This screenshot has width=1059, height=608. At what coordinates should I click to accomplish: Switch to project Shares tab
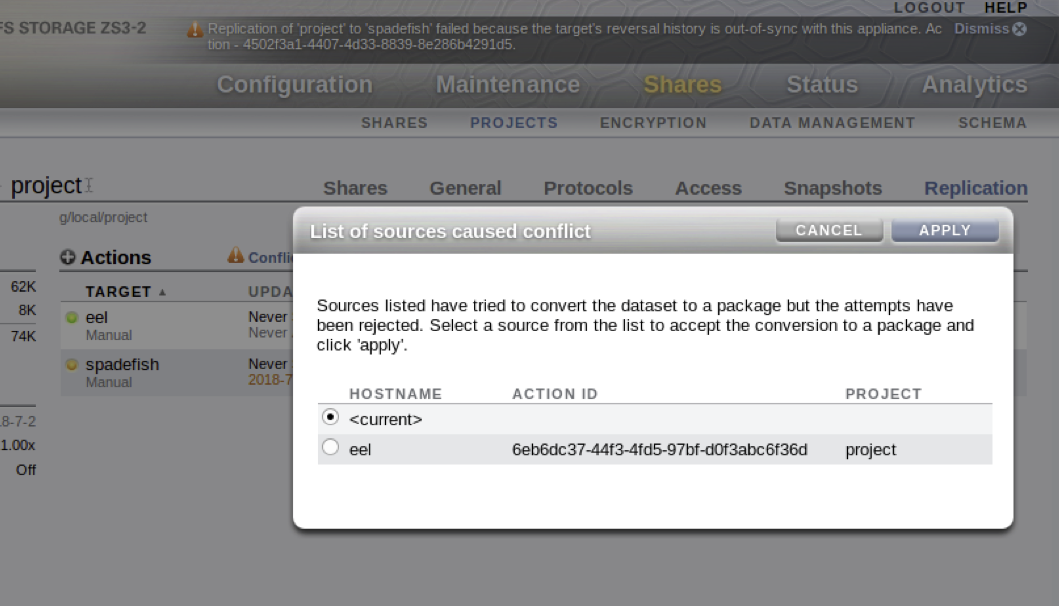(355, 188)
